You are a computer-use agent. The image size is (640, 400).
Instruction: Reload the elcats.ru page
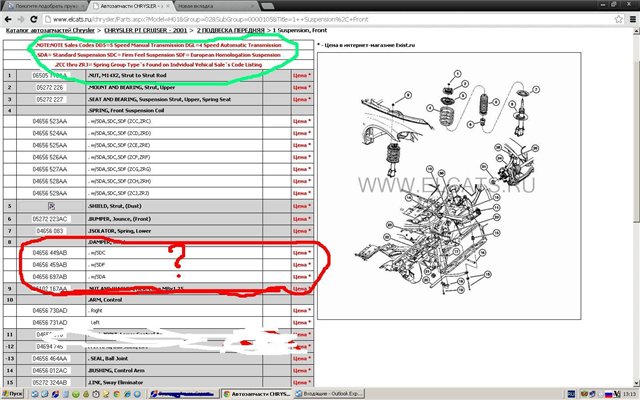pos(34,19)
